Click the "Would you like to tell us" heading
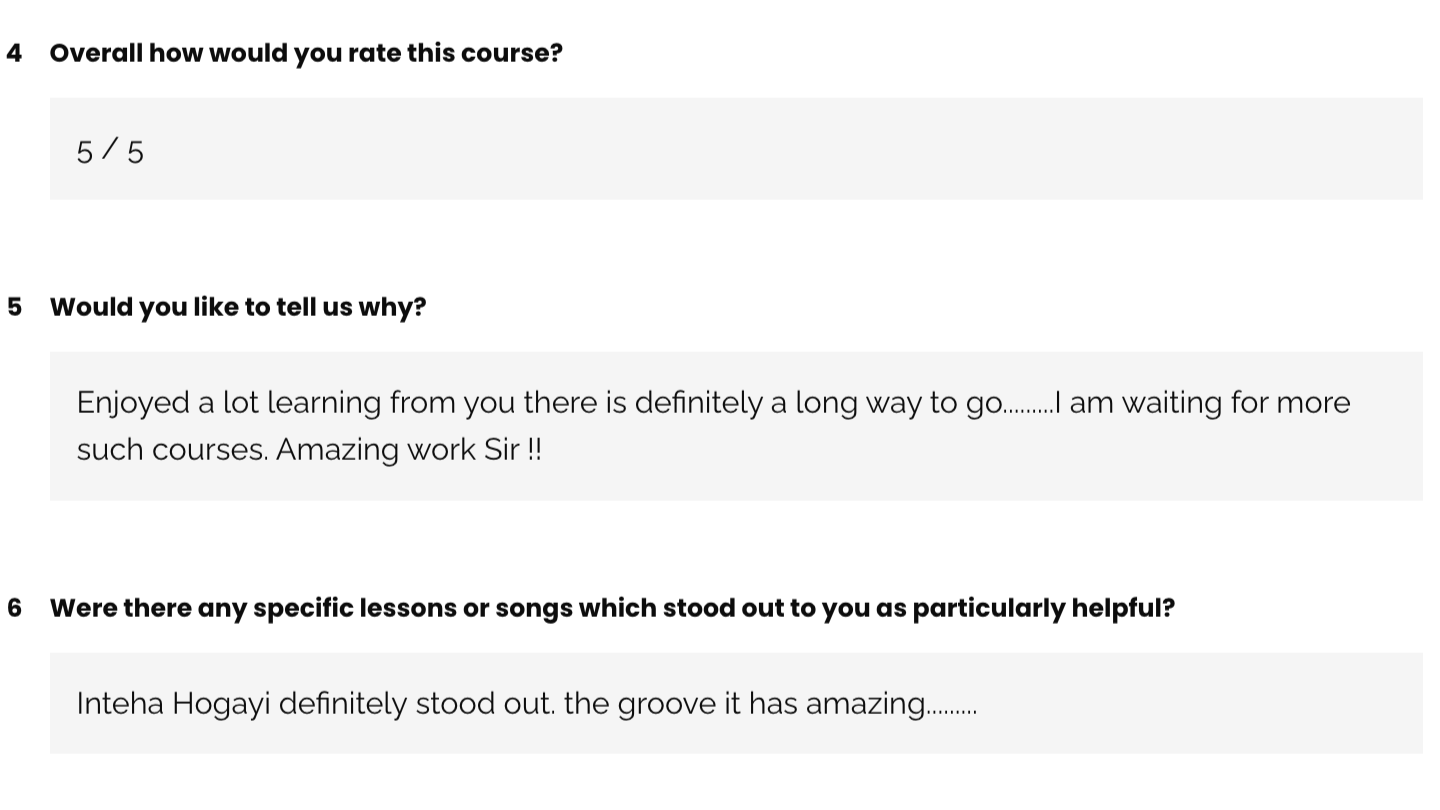The width and height of the screenshot is (1440, 810). pos(237,307)
